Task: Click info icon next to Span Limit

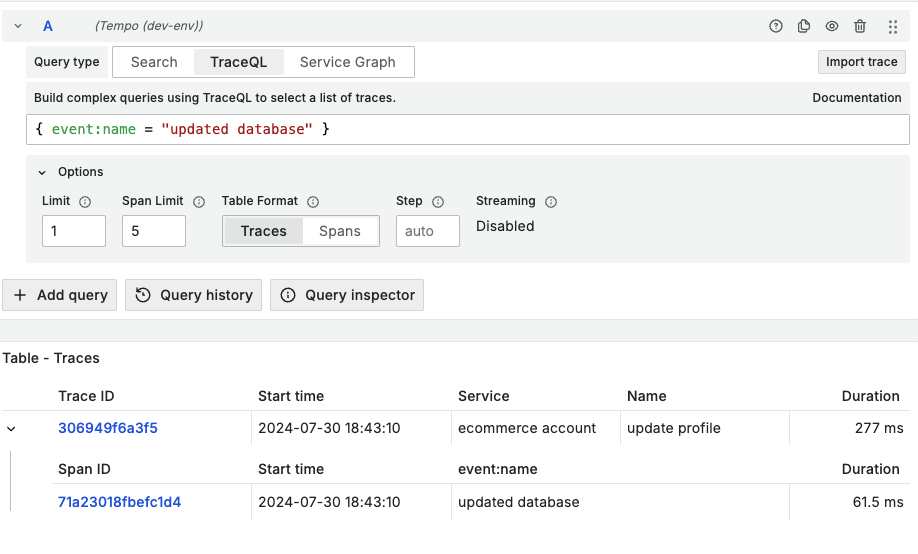Action: (199, 202)
